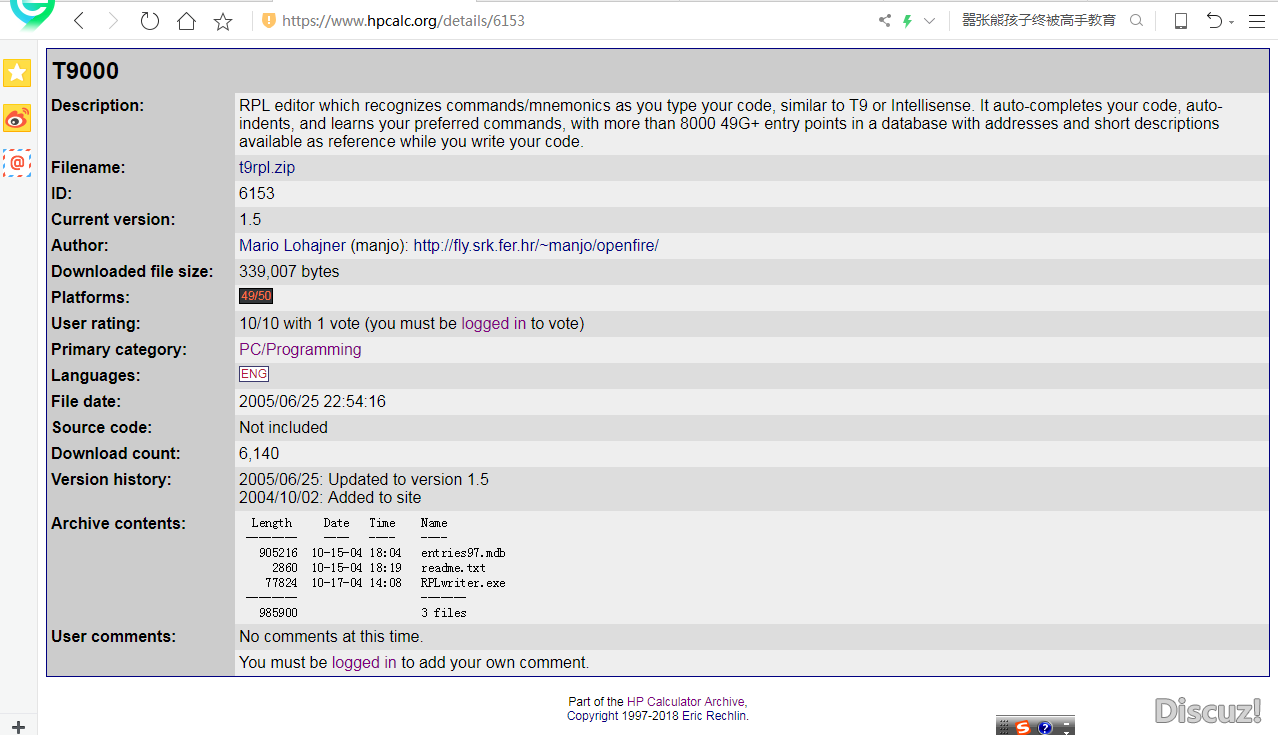Click the 'Updated to version 1.5' history line
The width and height of the screenshot is (1278, 735).
coord(364,480)
